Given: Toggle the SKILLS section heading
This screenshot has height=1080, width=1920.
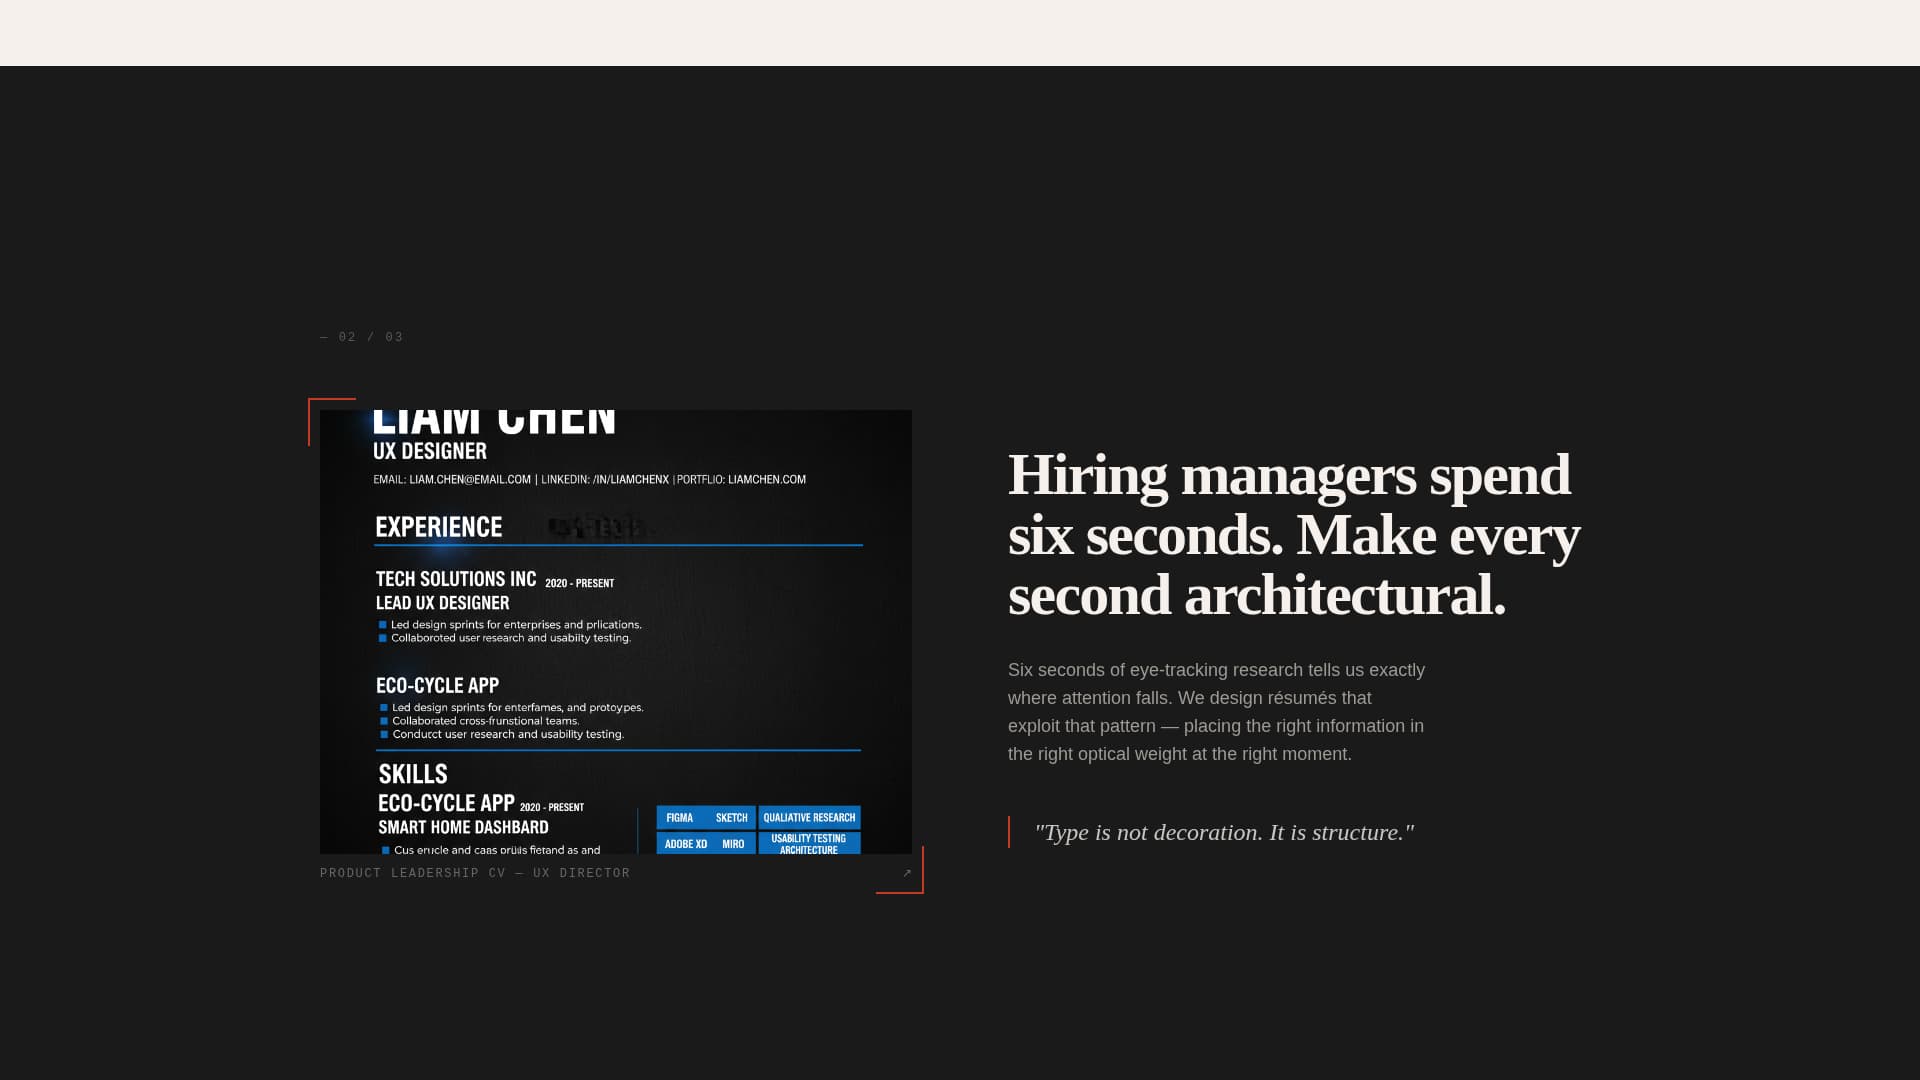Looking at the screenshot, I should 413,774.
